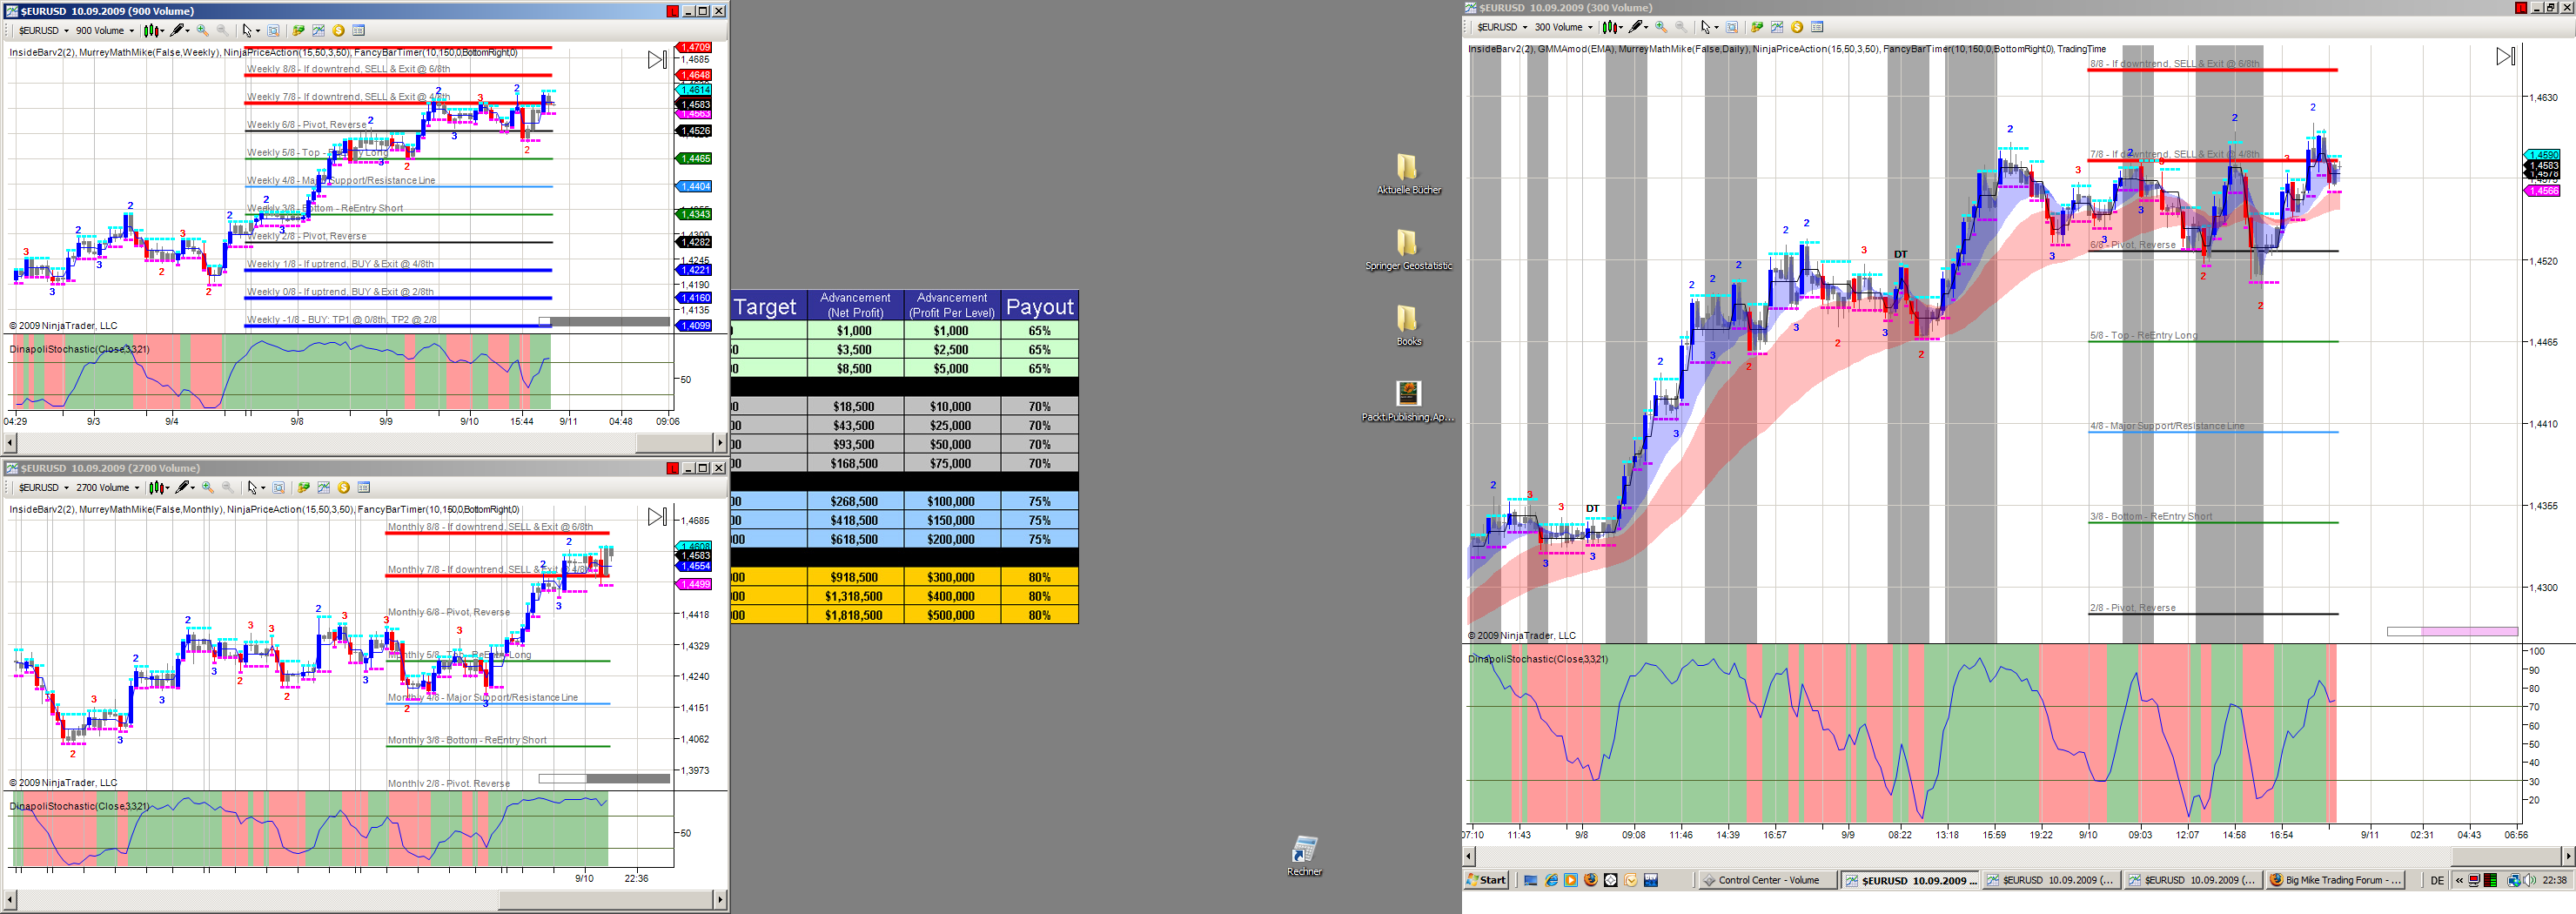
Task: Expand hidden system tray icons
Action: 2459,880
